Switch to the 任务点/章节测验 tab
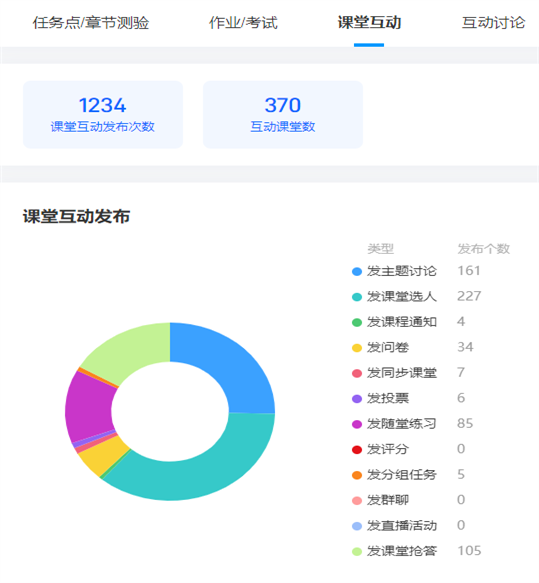 (91, 23)
